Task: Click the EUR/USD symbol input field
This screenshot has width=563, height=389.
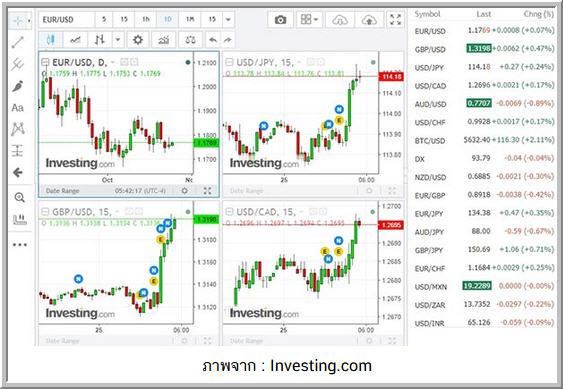Action: (67, 19)
